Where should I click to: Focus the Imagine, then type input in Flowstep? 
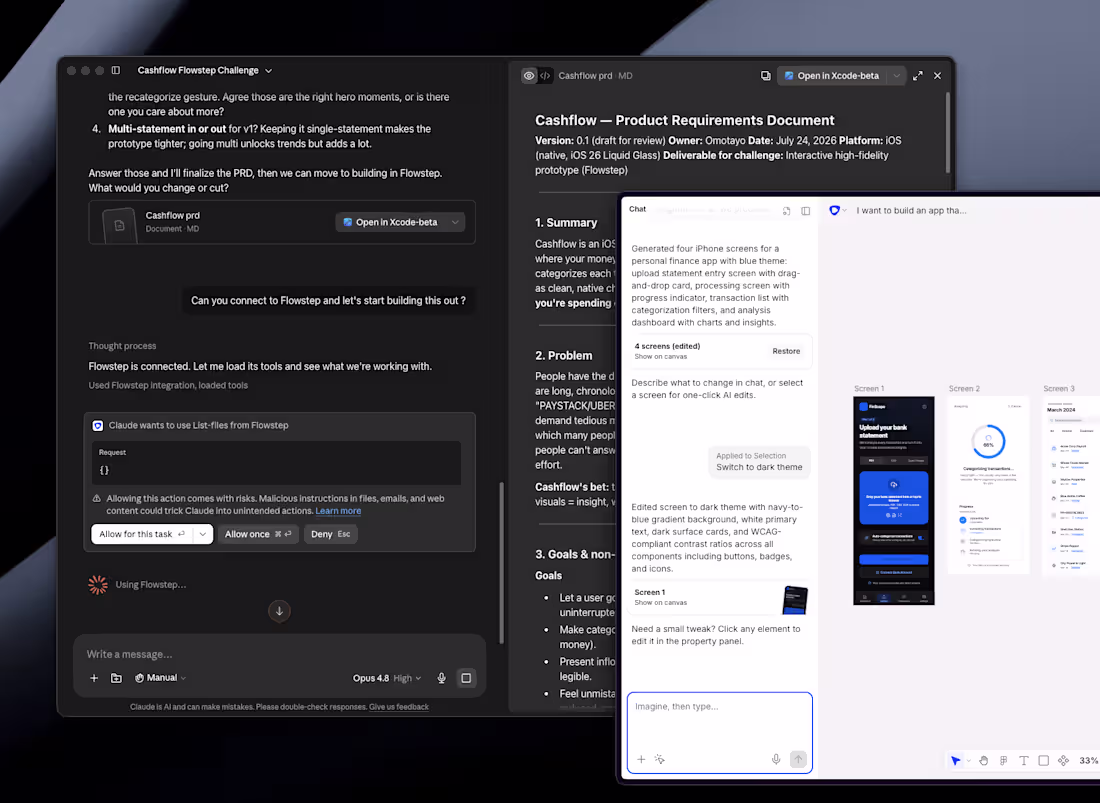720,720
